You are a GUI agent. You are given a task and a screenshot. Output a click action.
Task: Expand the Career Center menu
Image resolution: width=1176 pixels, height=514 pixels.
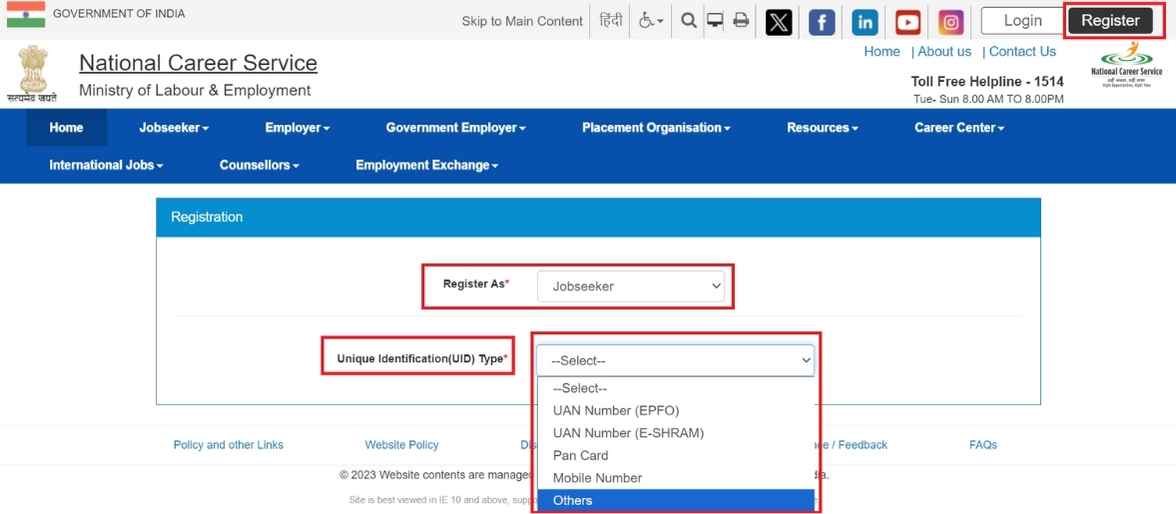958,128
